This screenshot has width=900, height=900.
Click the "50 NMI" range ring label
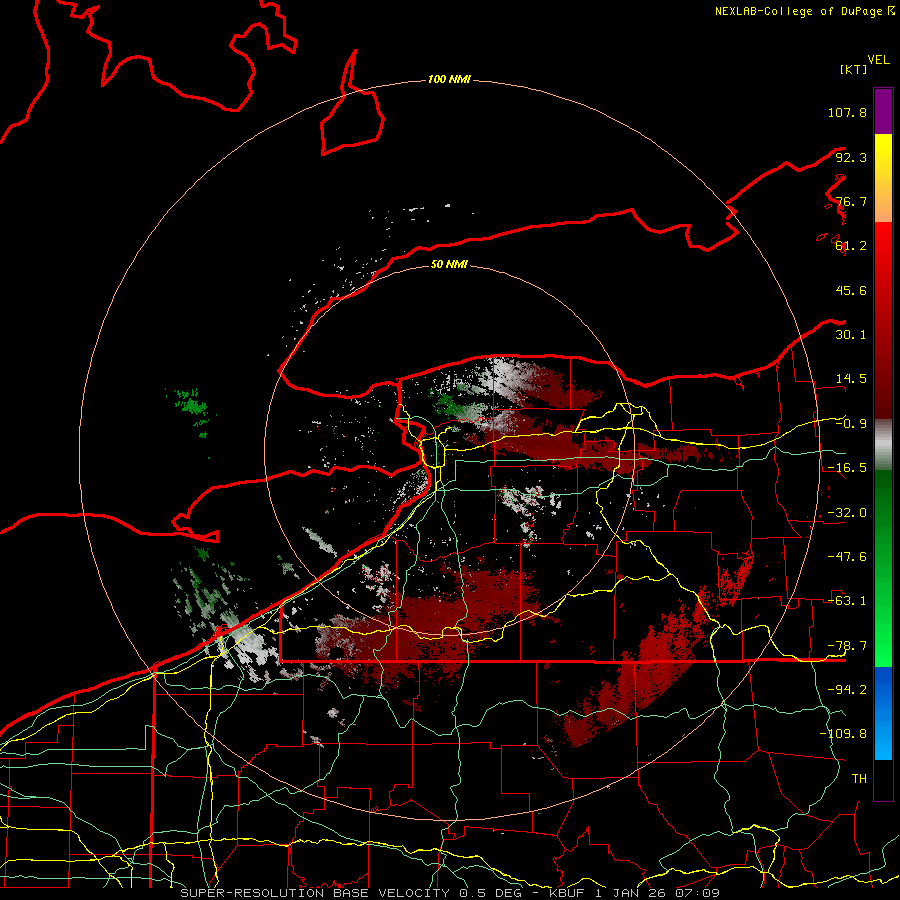pos(449,264)
